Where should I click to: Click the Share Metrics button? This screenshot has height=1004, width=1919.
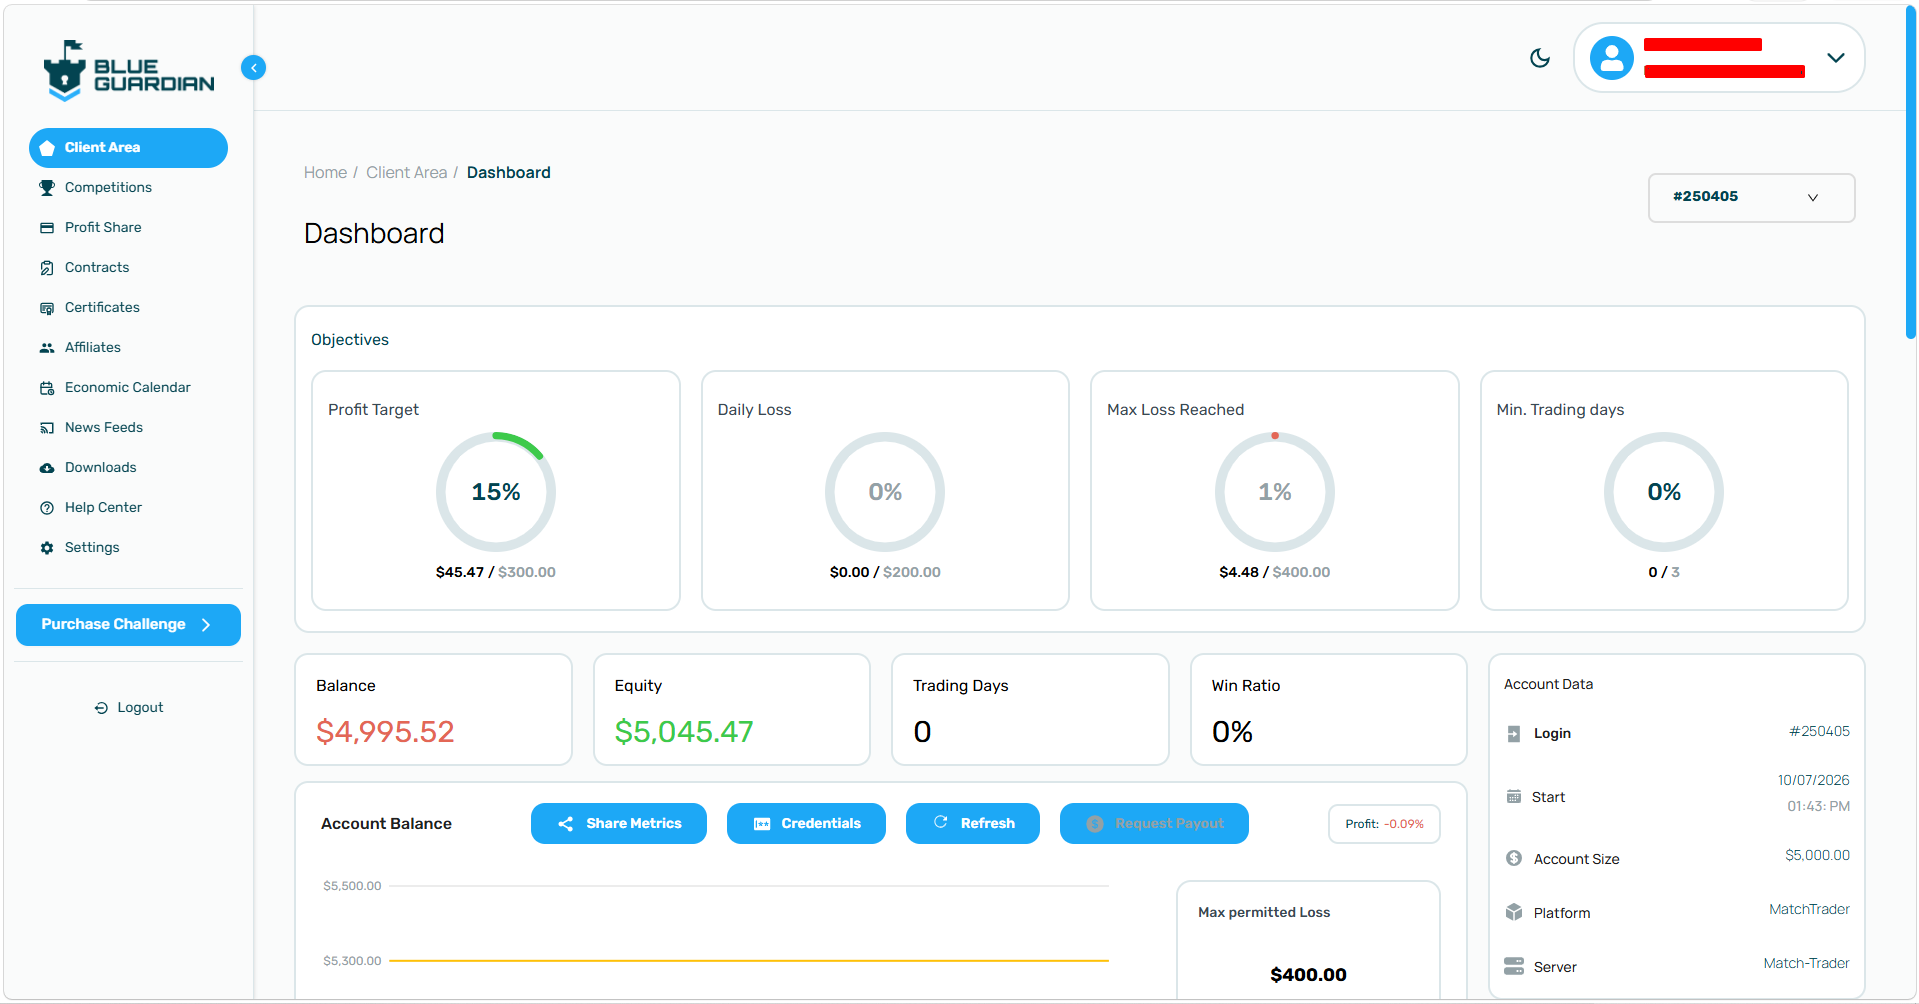(618, 824)
